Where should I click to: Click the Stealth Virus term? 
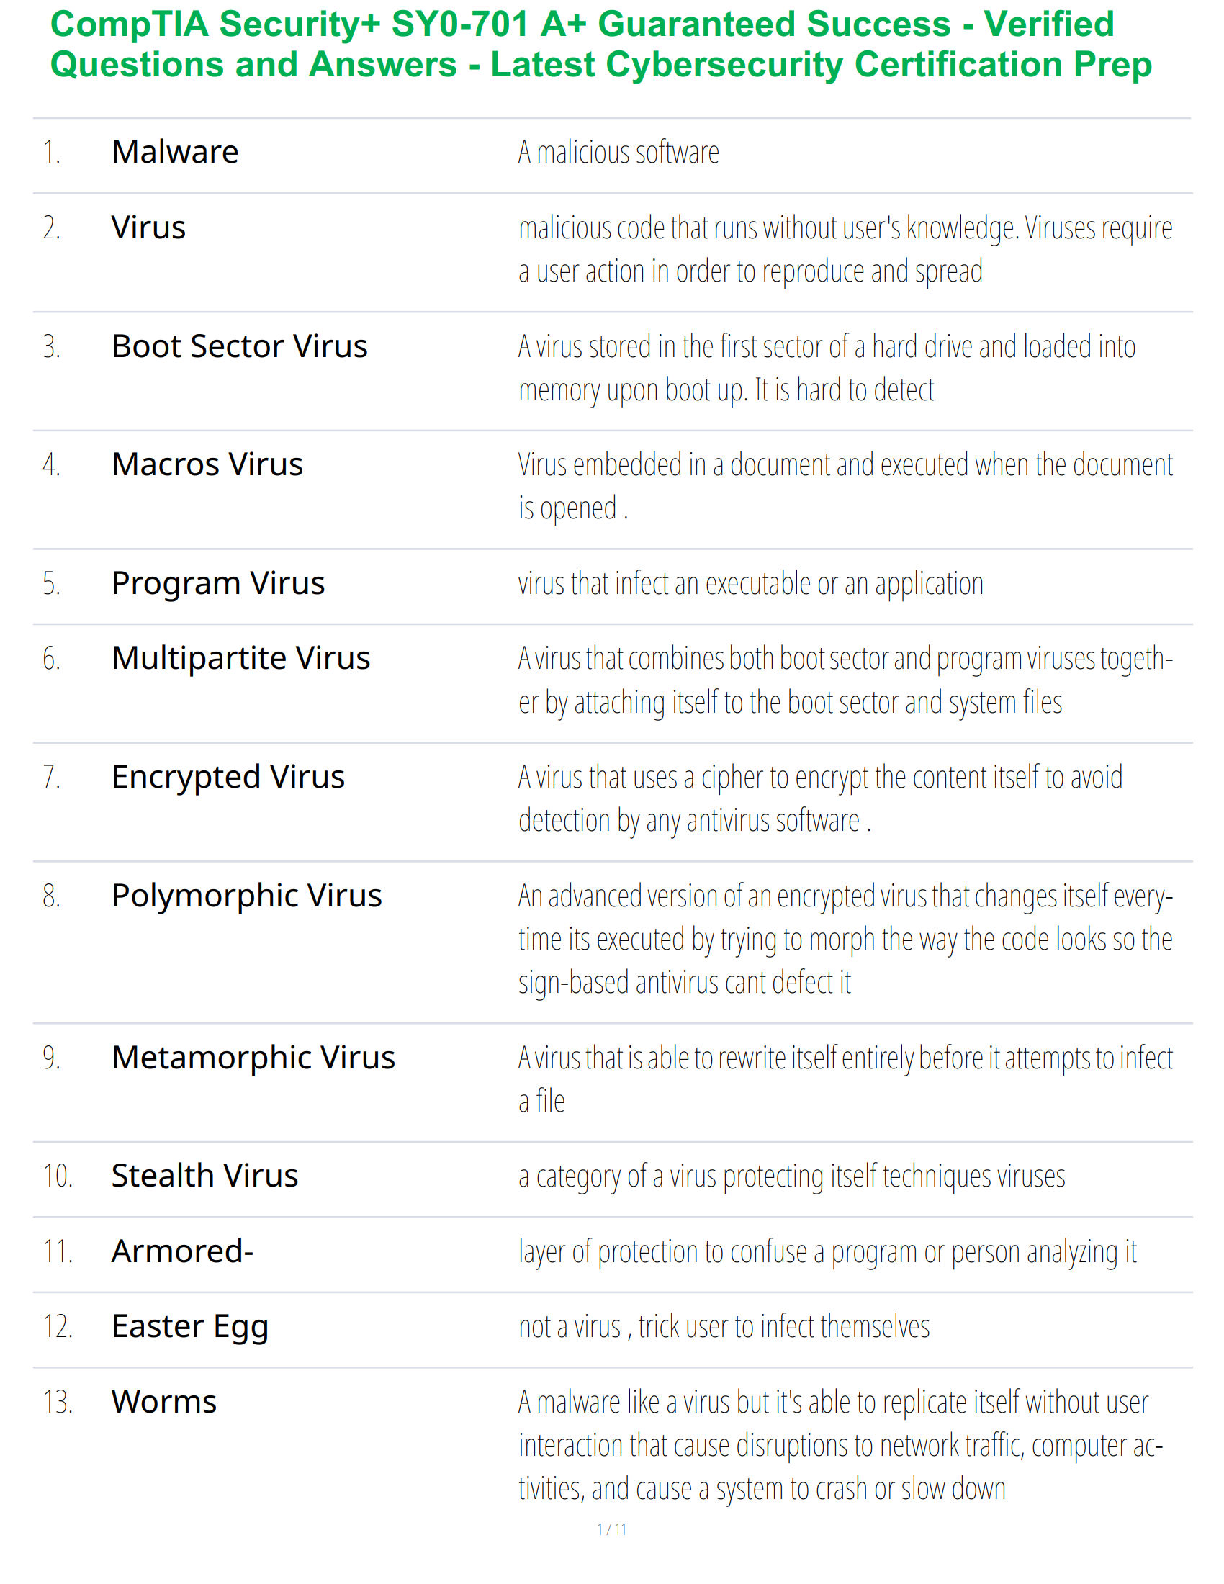tap(204, 1176)
